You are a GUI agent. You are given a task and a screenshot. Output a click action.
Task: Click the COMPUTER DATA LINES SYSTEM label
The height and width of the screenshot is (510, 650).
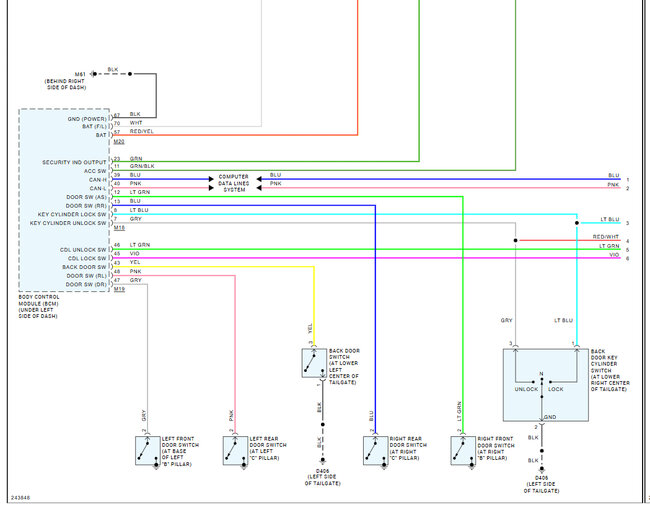click(234, 183)
